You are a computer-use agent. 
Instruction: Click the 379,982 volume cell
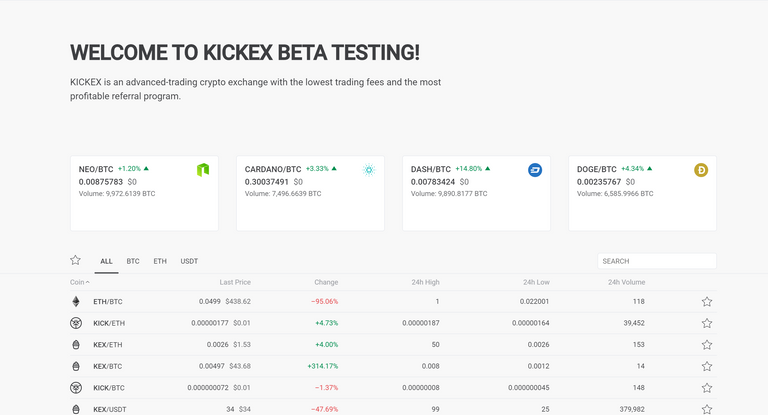point(632,410)
